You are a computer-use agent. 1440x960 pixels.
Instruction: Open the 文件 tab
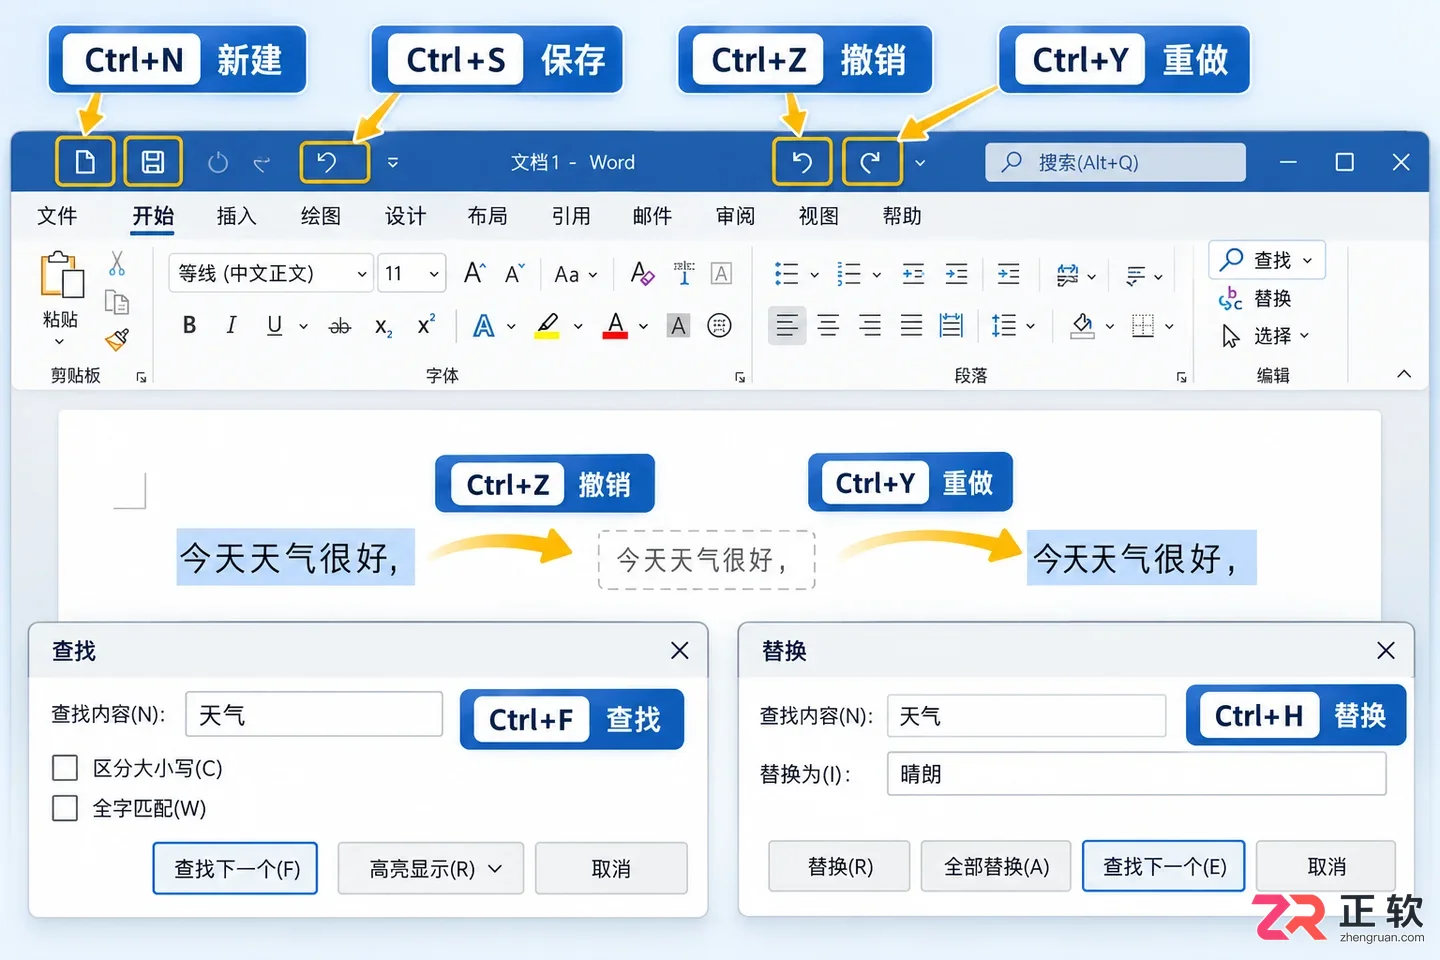coord(57,216)
